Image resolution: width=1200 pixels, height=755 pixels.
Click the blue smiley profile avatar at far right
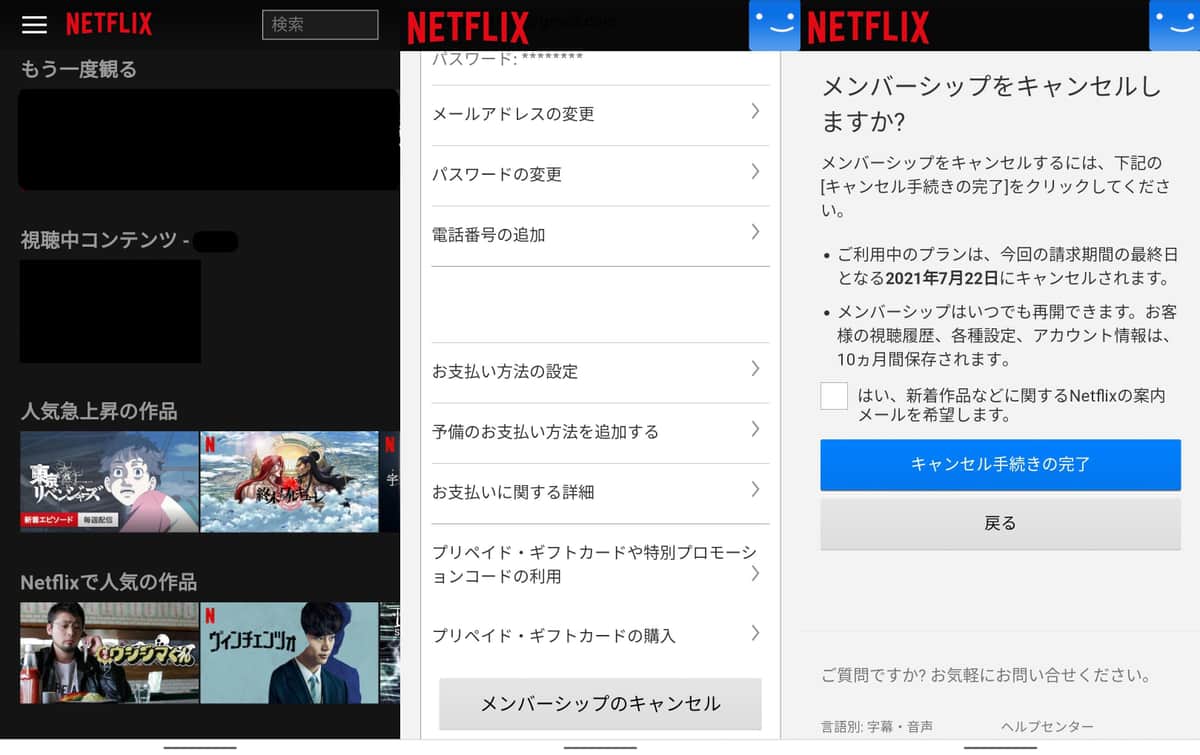[x=1174, y=25]
